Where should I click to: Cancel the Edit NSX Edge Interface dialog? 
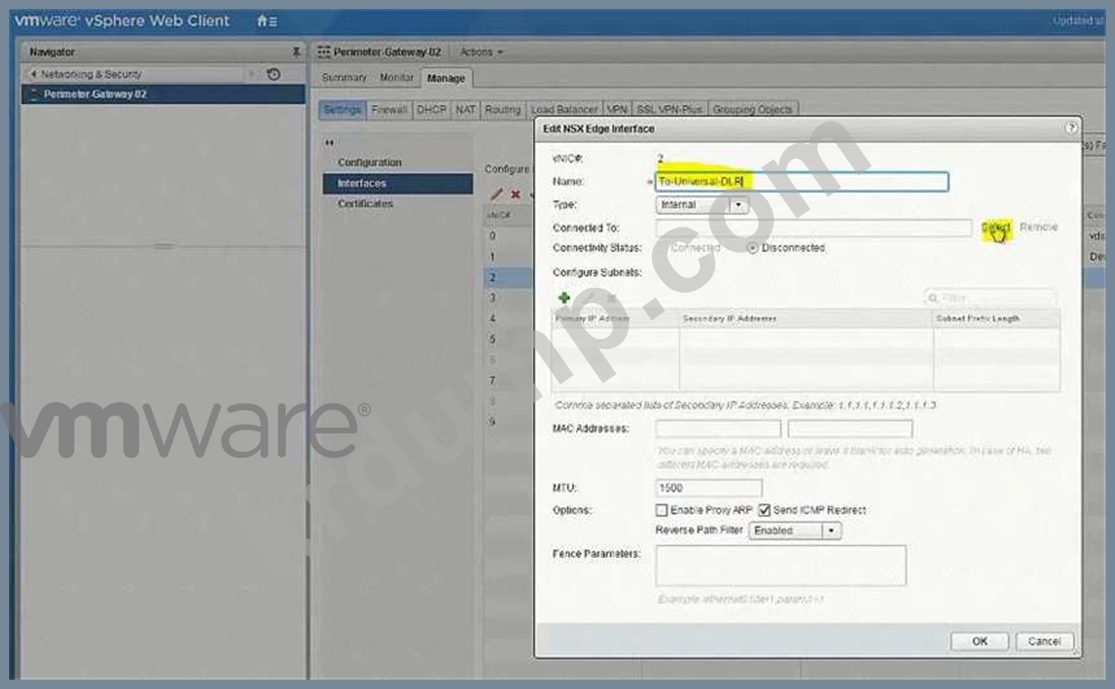[x=1044, y=641]
